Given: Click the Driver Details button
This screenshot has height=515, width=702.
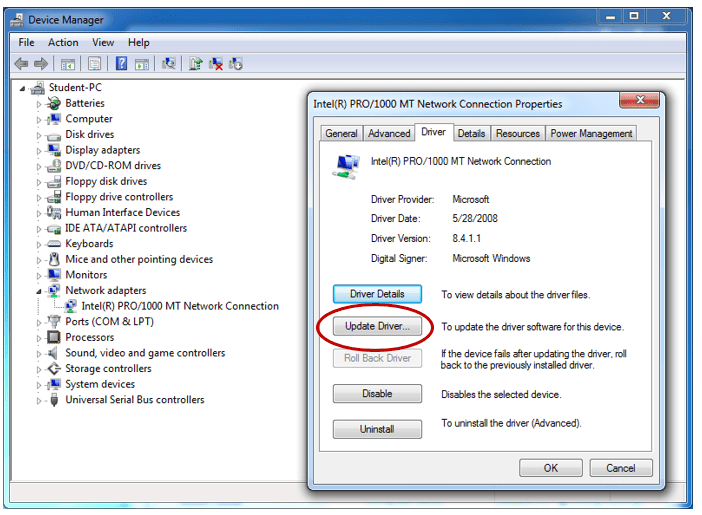Looking at the screenshot, I should [x=377, y=294].
